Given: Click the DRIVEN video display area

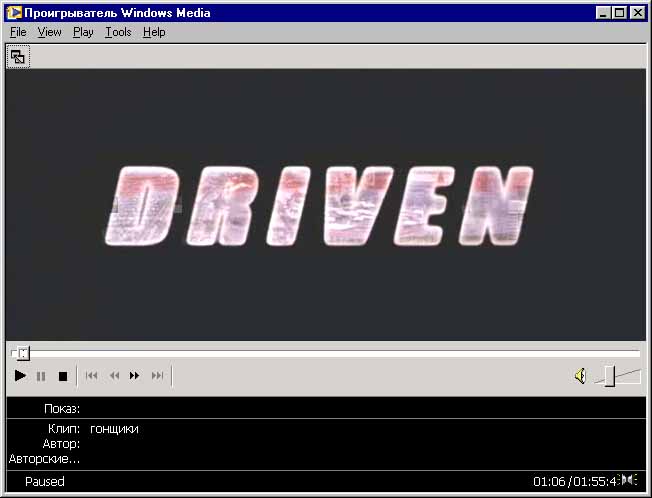Looking at the screenshot, I should point(326,205).
